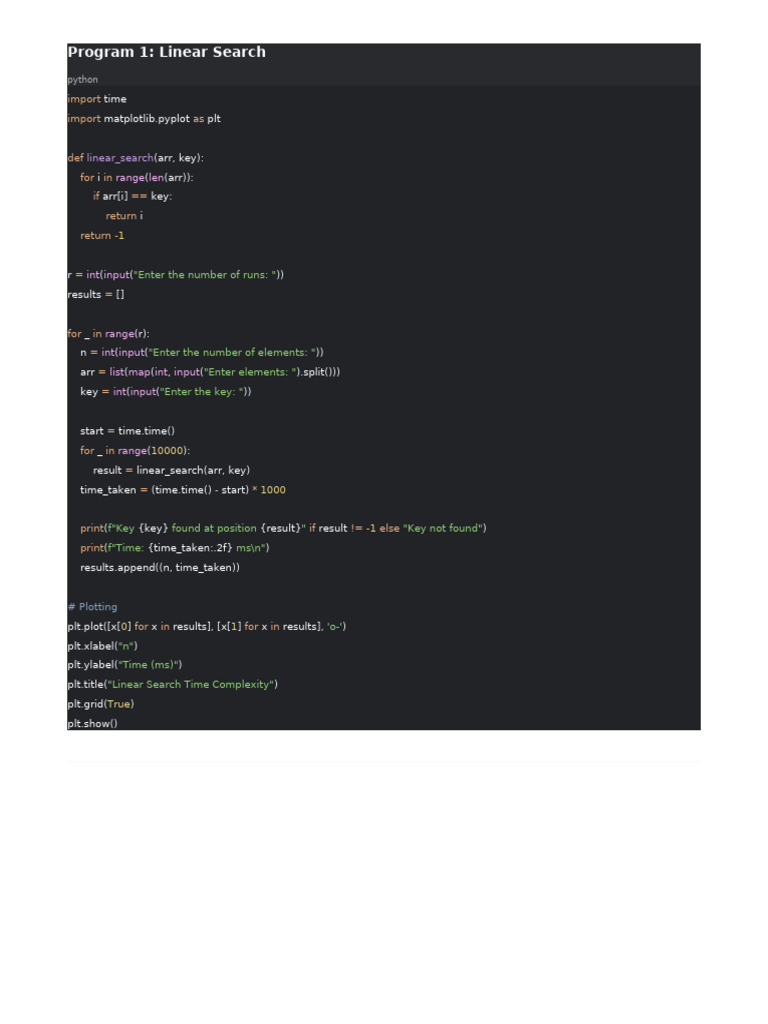The image size is (768, 1024).
Task: Click the 'for _ in range(10000):' line
Action: tap(135, 451)
